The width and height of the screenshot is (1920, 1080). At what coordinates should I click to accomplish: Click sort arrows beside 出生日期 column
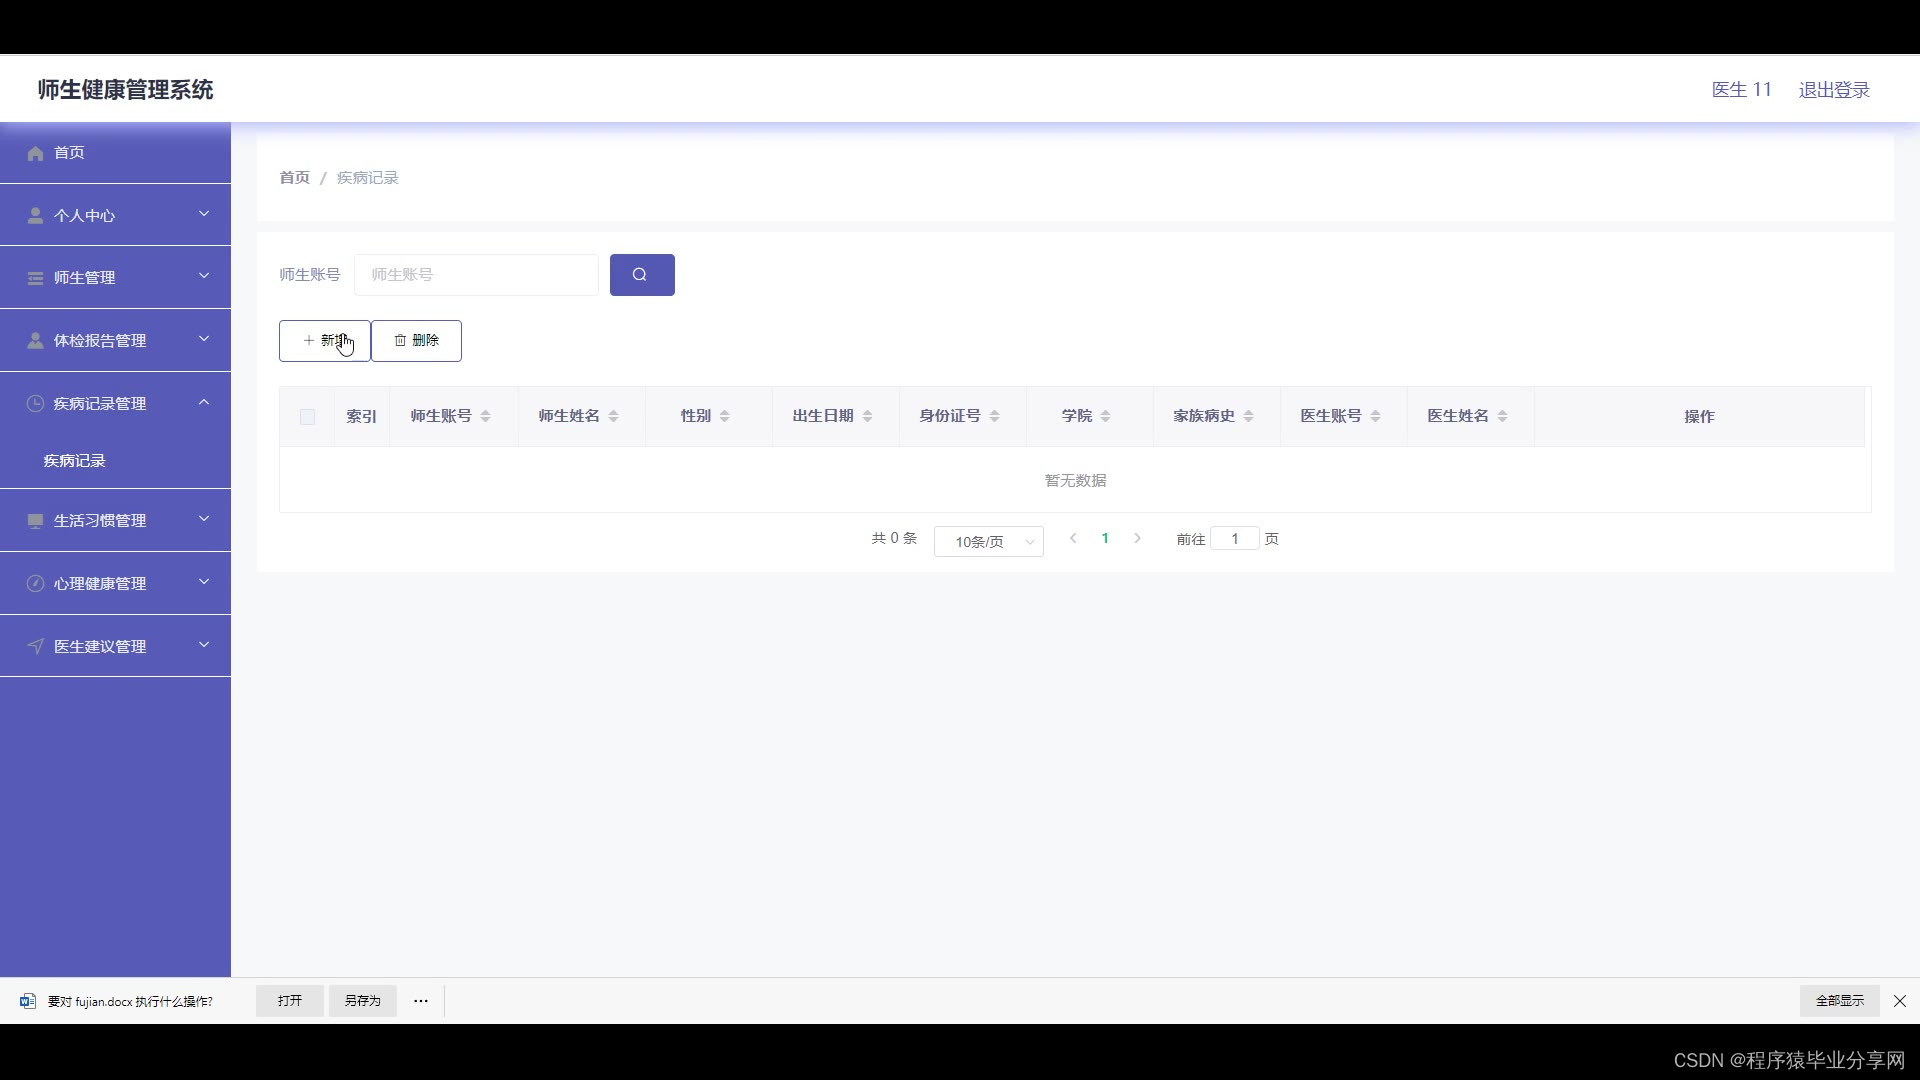tap(867, 416)
